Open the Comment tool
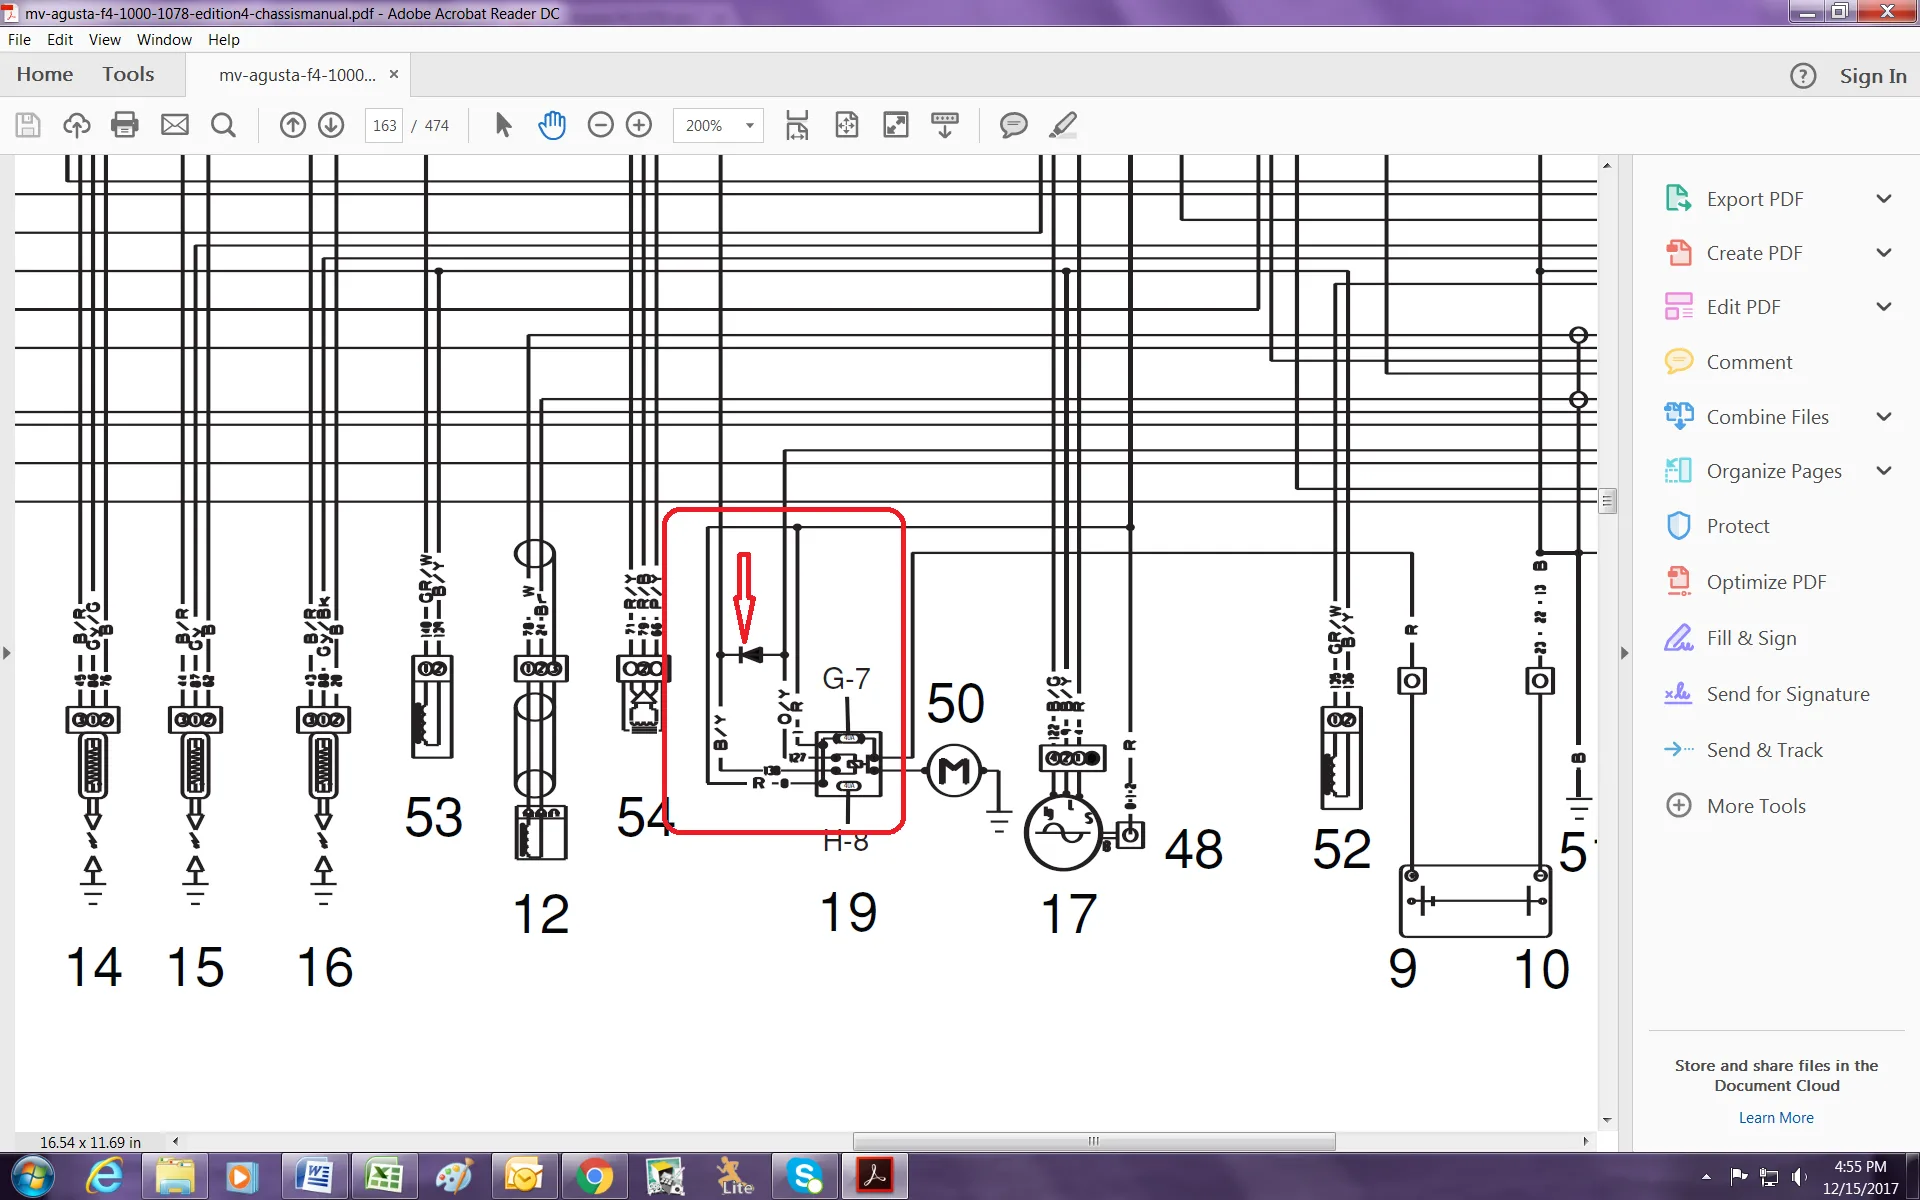Viewport: 1920px width, 1200px height. tap(1749, 362)
